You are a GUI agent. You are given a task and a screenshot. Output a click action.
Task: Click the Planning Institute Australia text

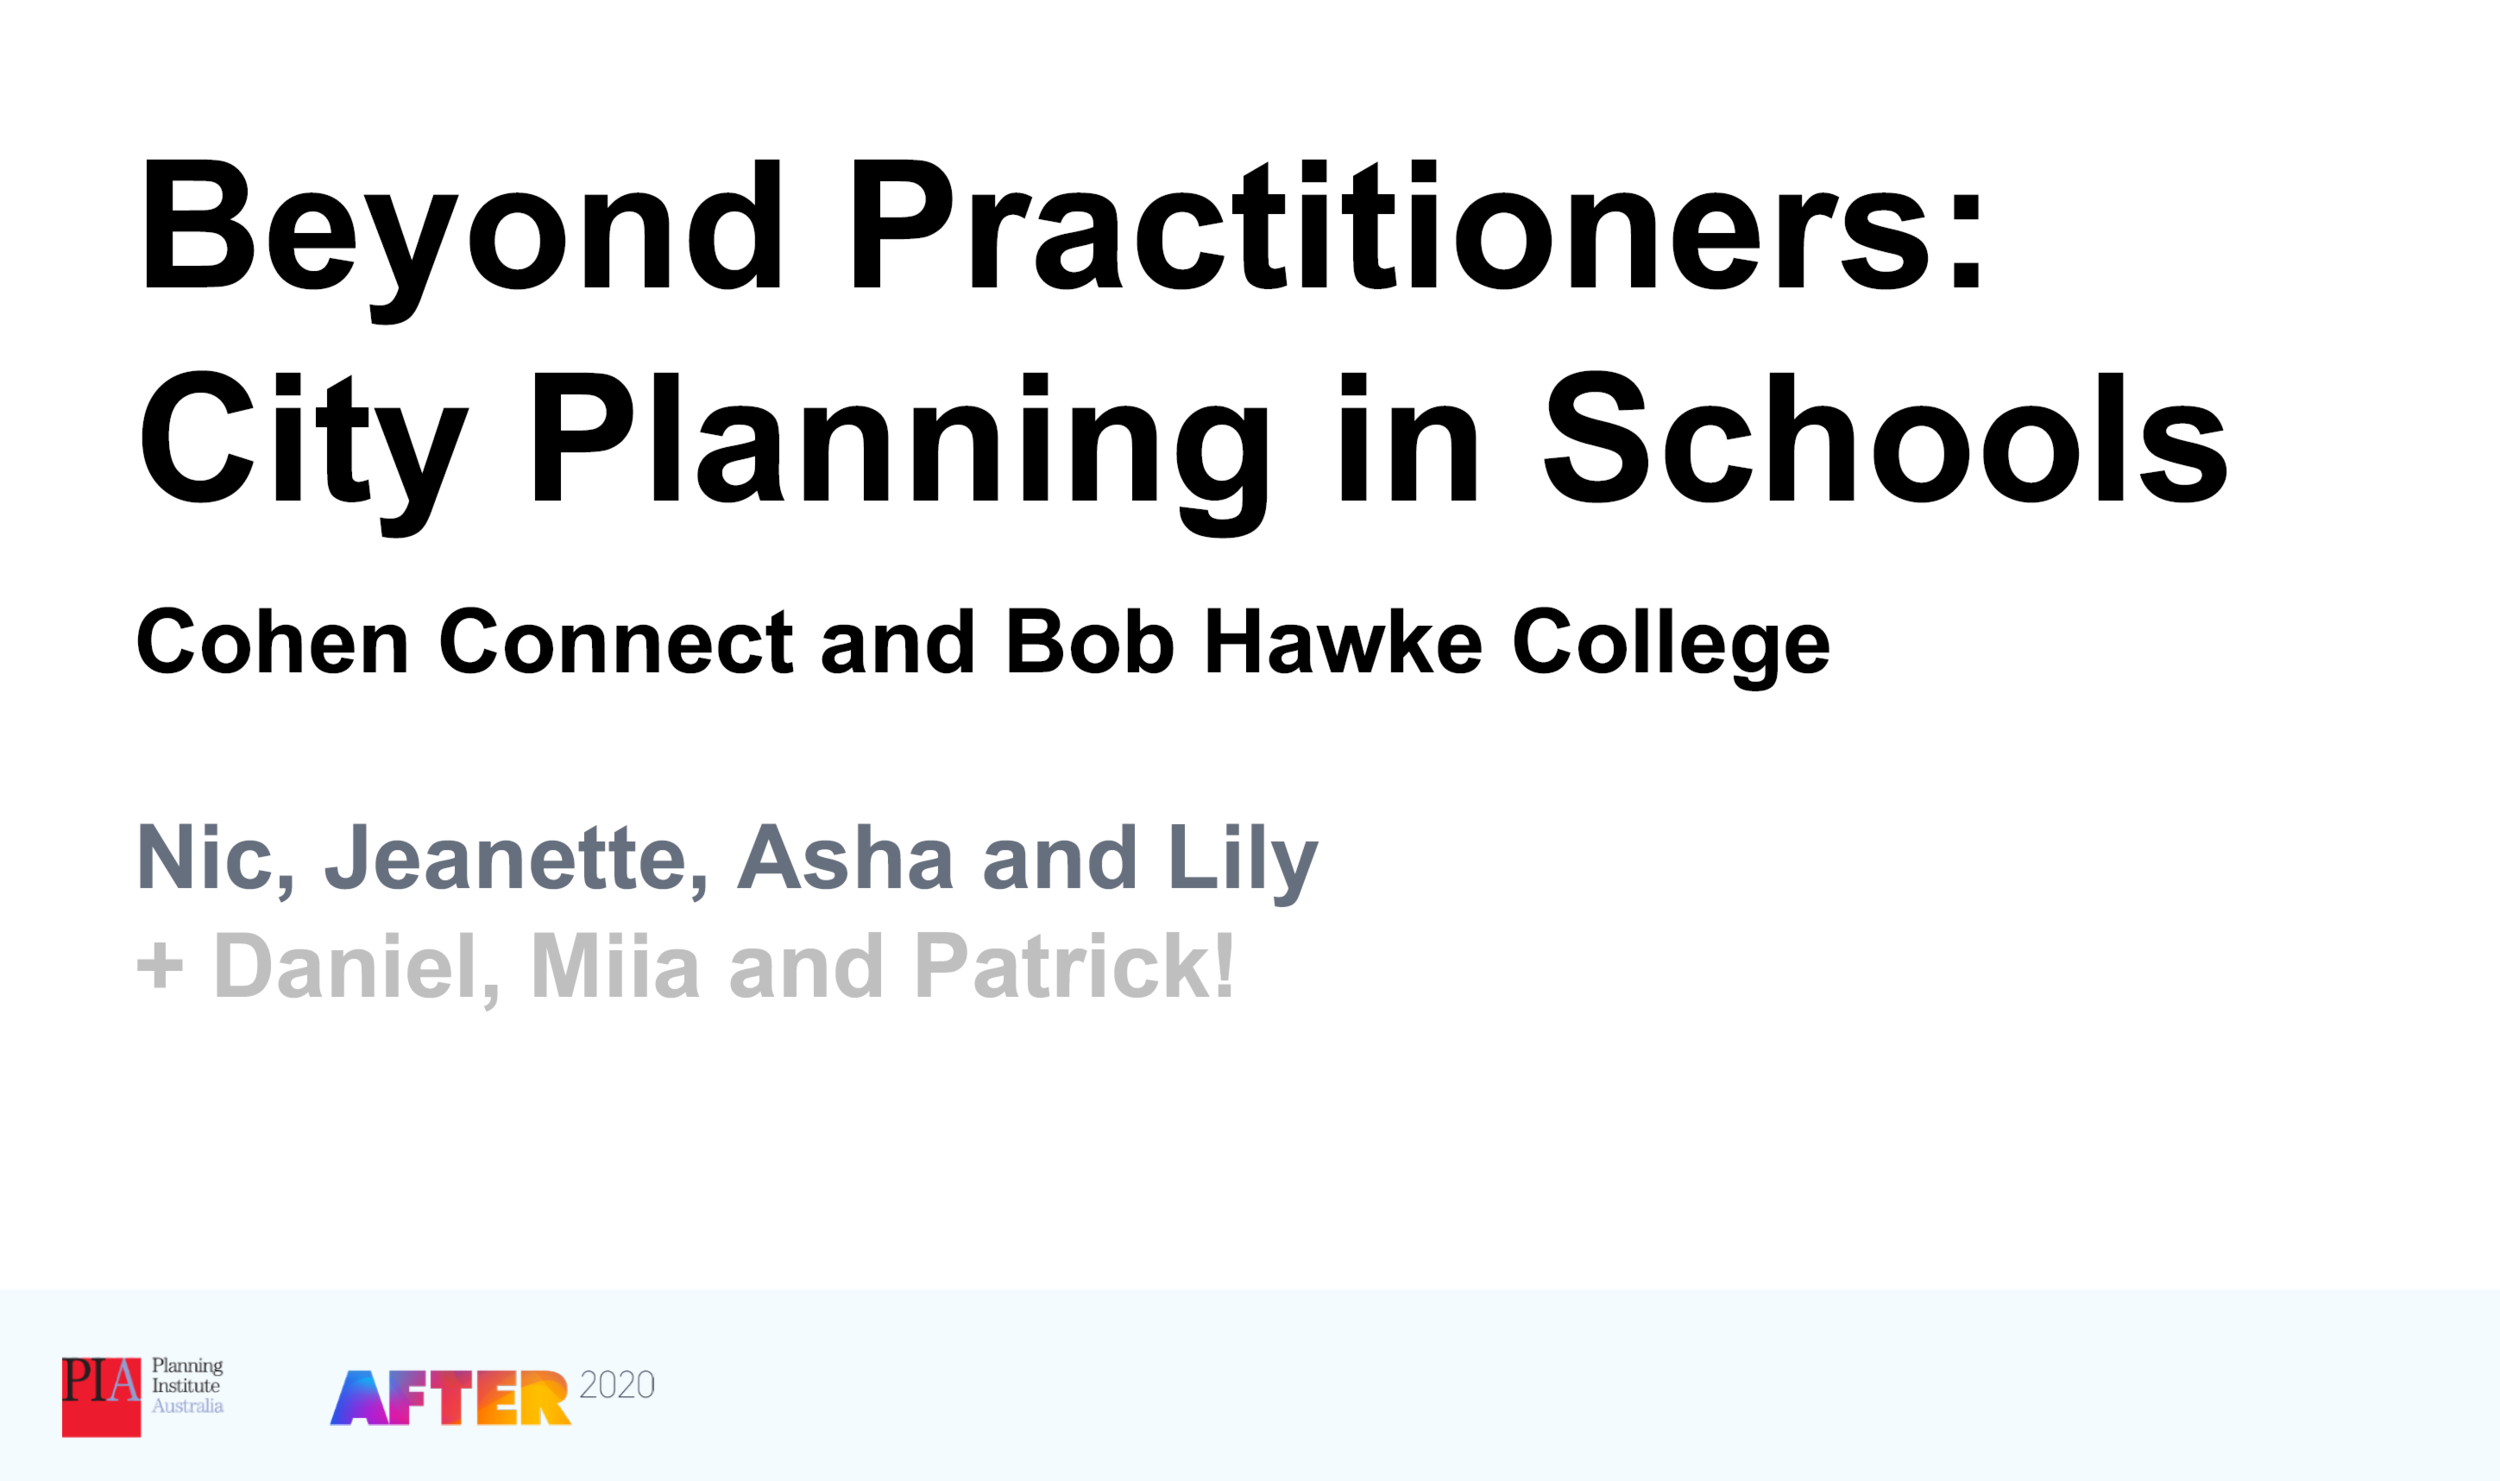[187, 1386]
